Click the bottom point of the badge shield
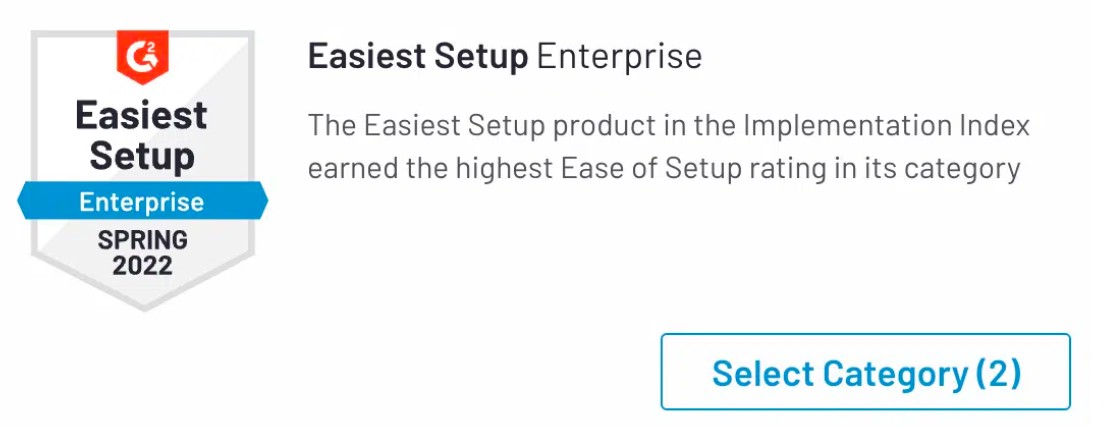Screen dimensions: 1113x428 [142, 303]
